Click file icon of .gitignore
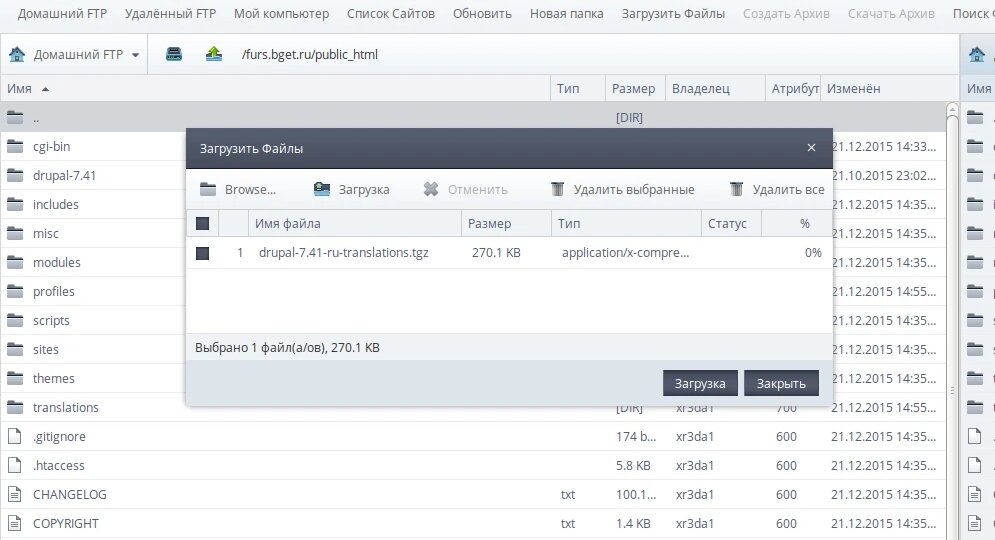995x540 pixels. pos(15,436)
